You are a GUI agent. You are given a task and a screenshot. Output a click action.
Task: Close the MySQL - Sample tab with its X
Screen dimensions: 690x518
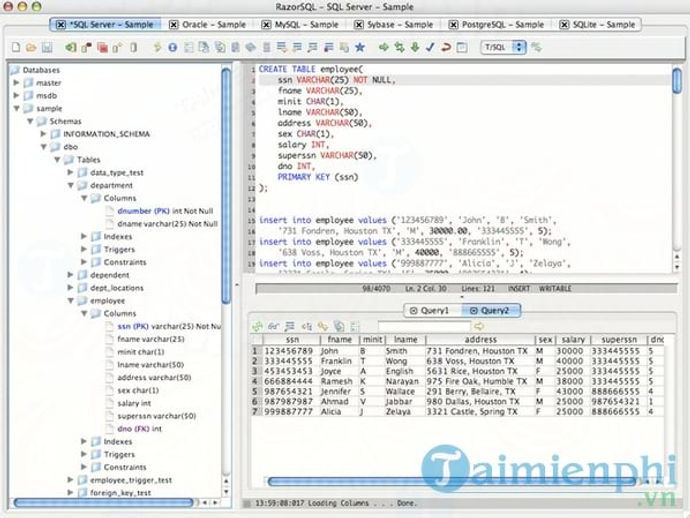coord(266,25)
